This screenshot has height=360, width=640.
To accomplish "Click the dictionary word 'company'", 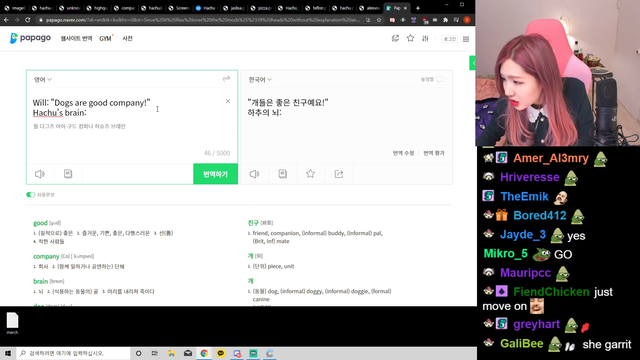I will (46, 256).
